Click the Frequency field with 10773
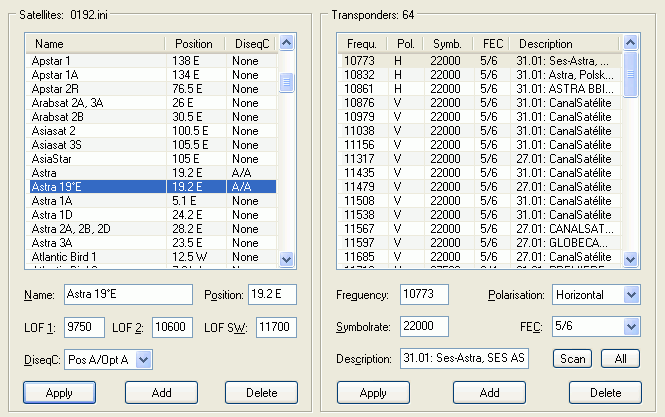This screenshot has width=665, height=417. point(424,294)
